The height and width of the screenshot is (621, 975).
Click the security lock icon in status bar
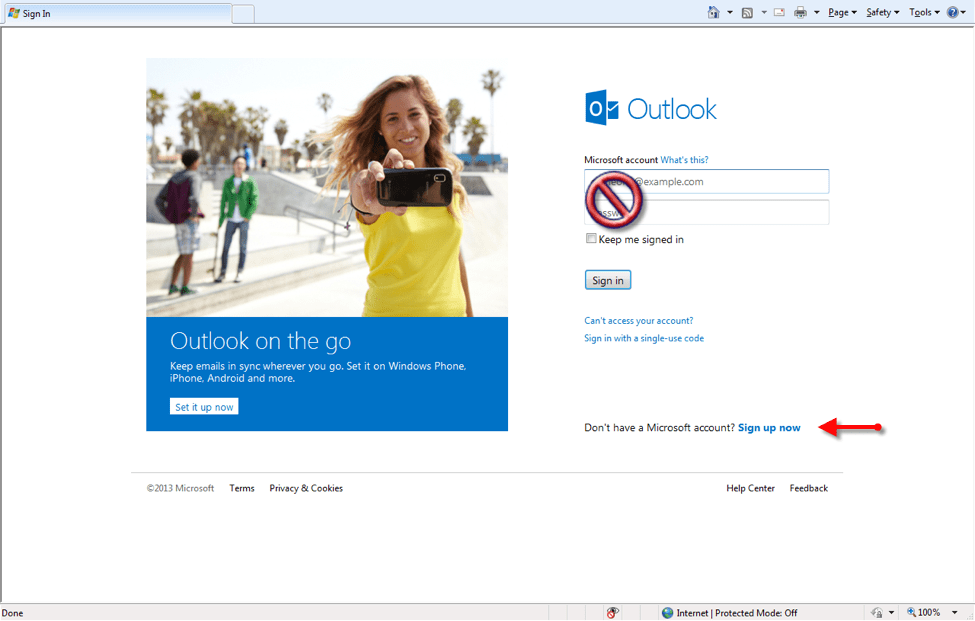coord(876,613)
